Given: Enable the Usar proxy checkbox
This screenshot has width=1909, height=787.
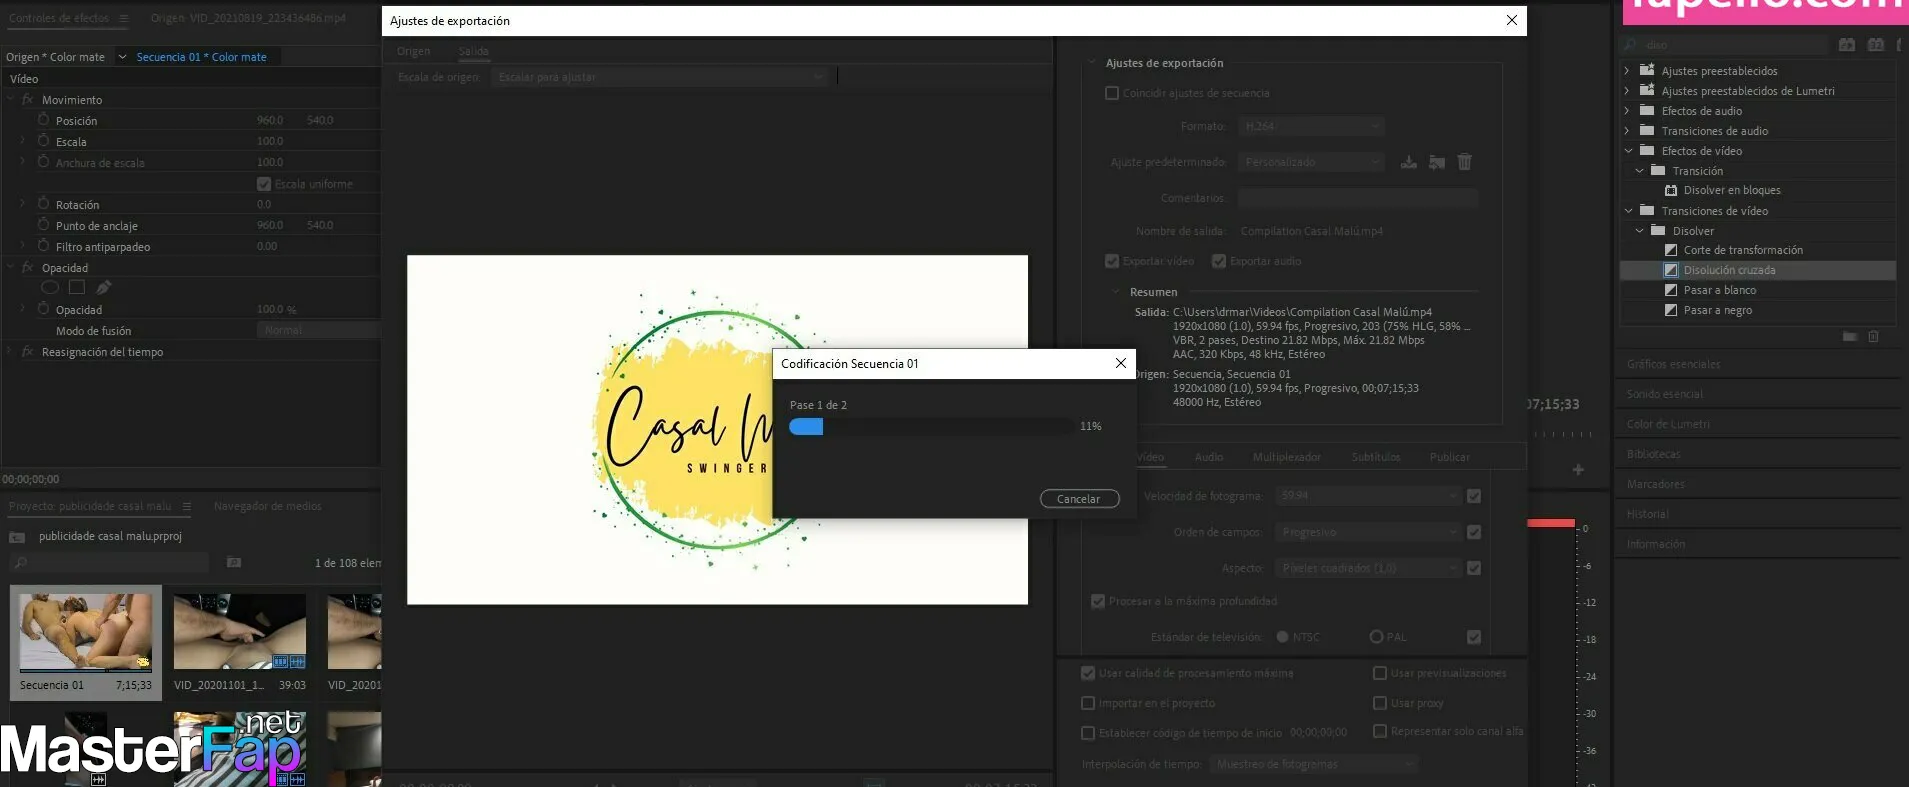Looking at the screenshot, I should point(1380,703).
